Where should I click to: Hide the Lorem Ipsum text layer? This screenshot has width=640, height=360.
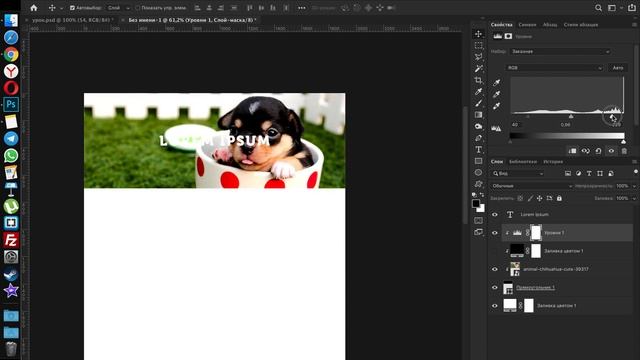click(x=495, y=214)
